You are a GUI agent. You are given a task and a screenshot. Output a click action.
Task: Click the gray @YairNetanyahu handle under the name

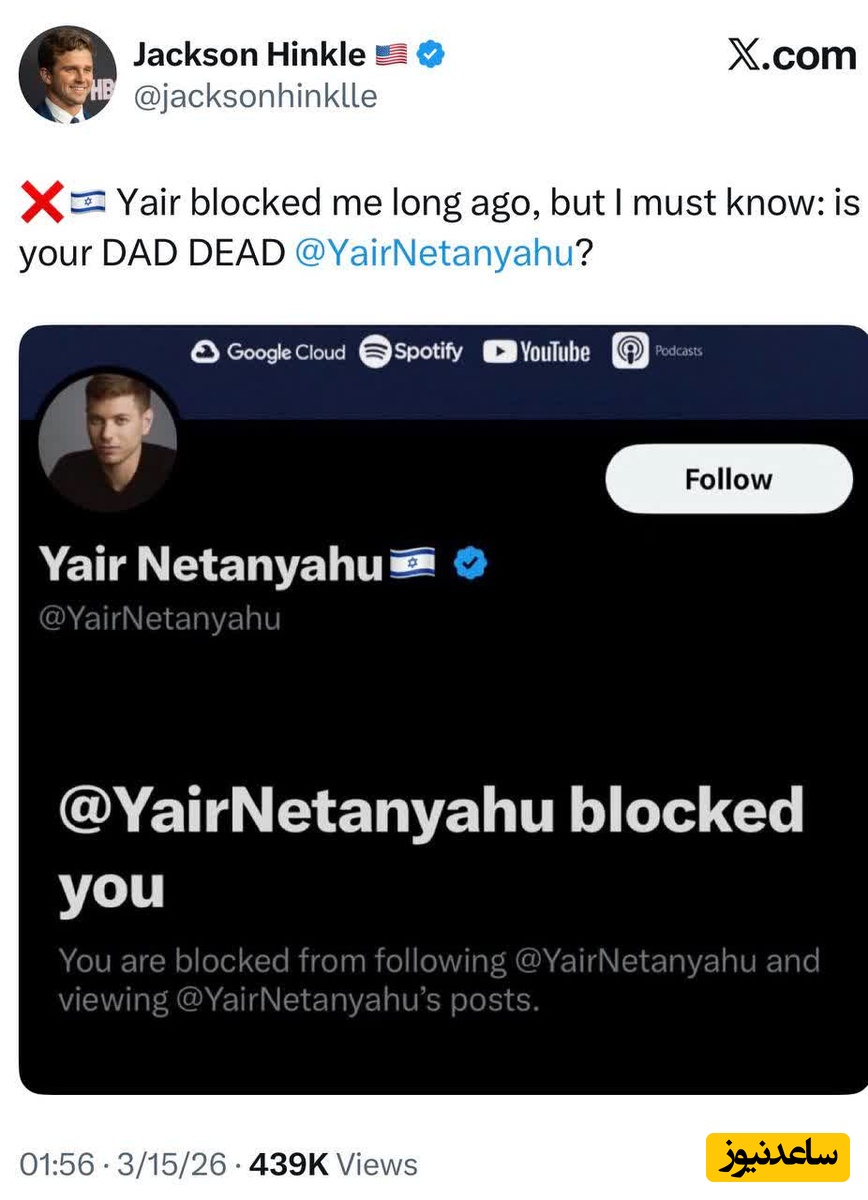159,619
